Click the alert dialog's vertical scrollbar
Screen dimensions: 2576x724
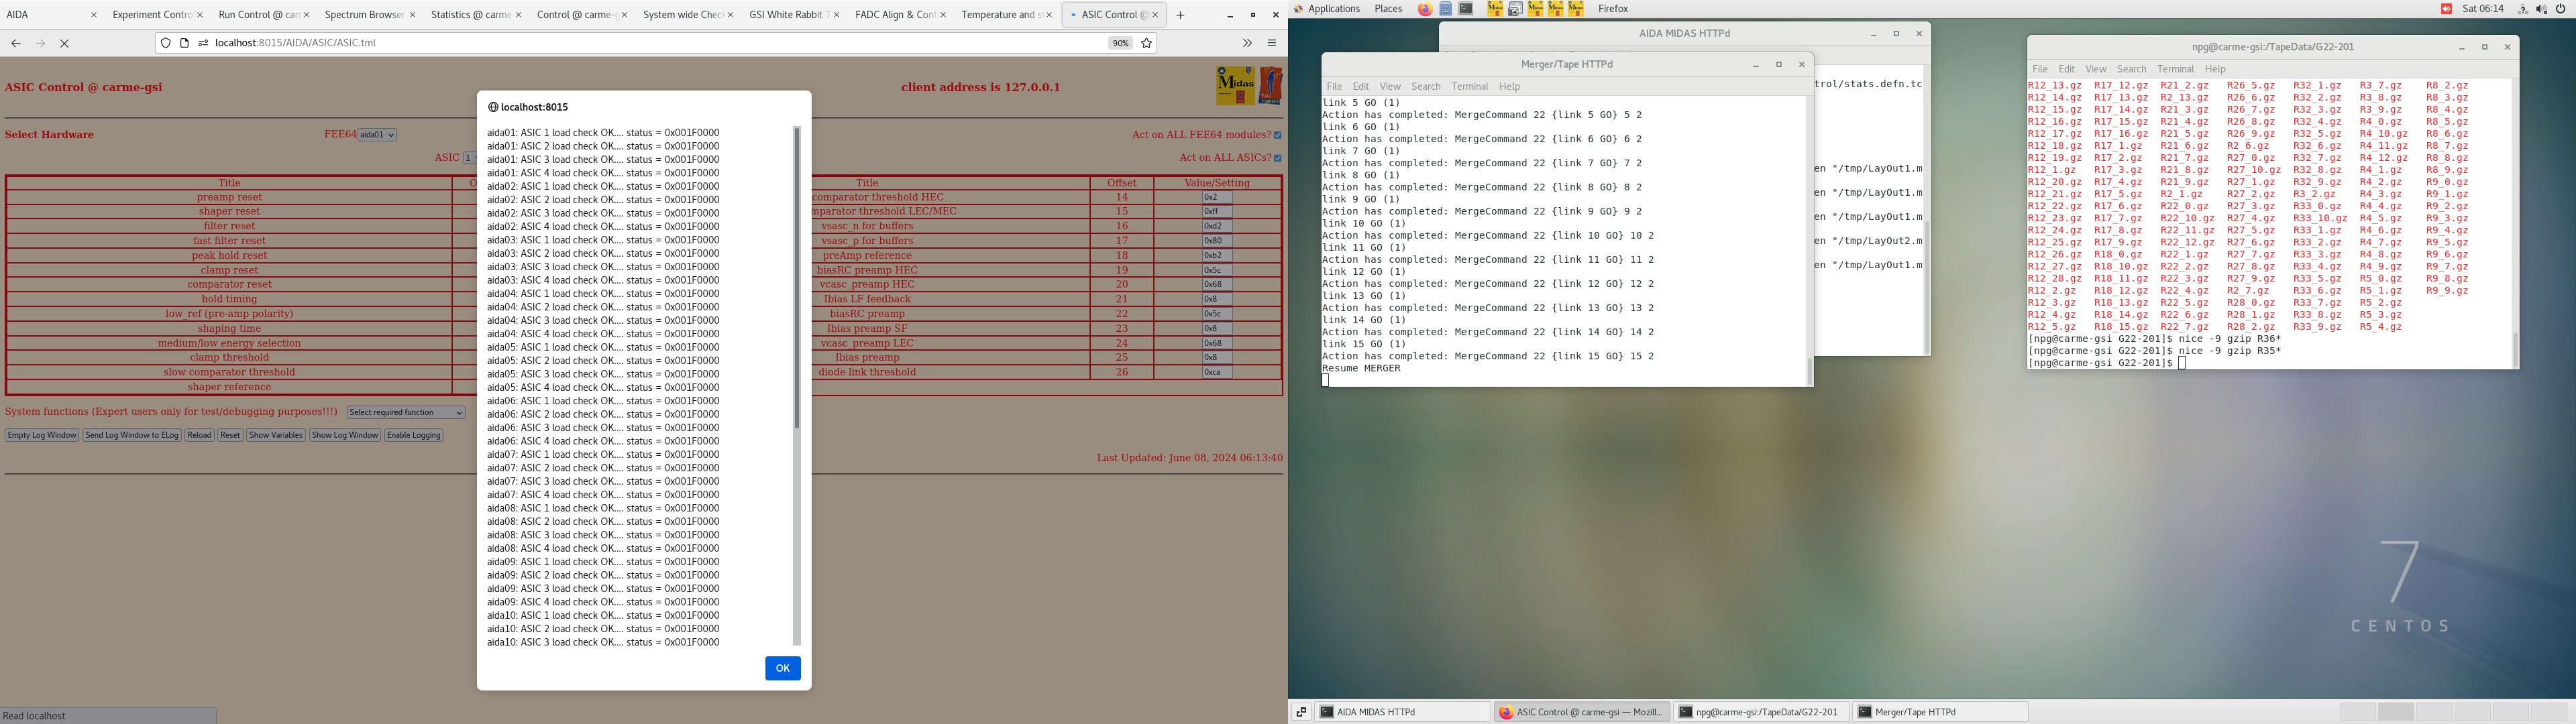797,280
